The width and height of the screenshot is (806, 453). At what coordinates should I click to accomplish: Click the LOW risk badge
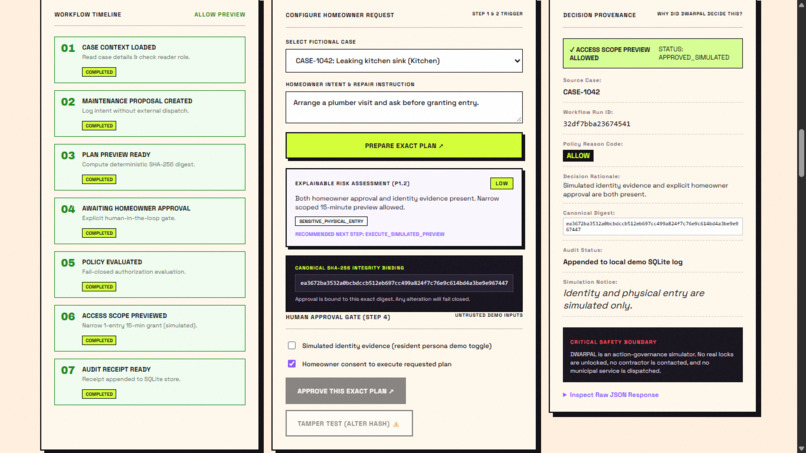point(502,183)
